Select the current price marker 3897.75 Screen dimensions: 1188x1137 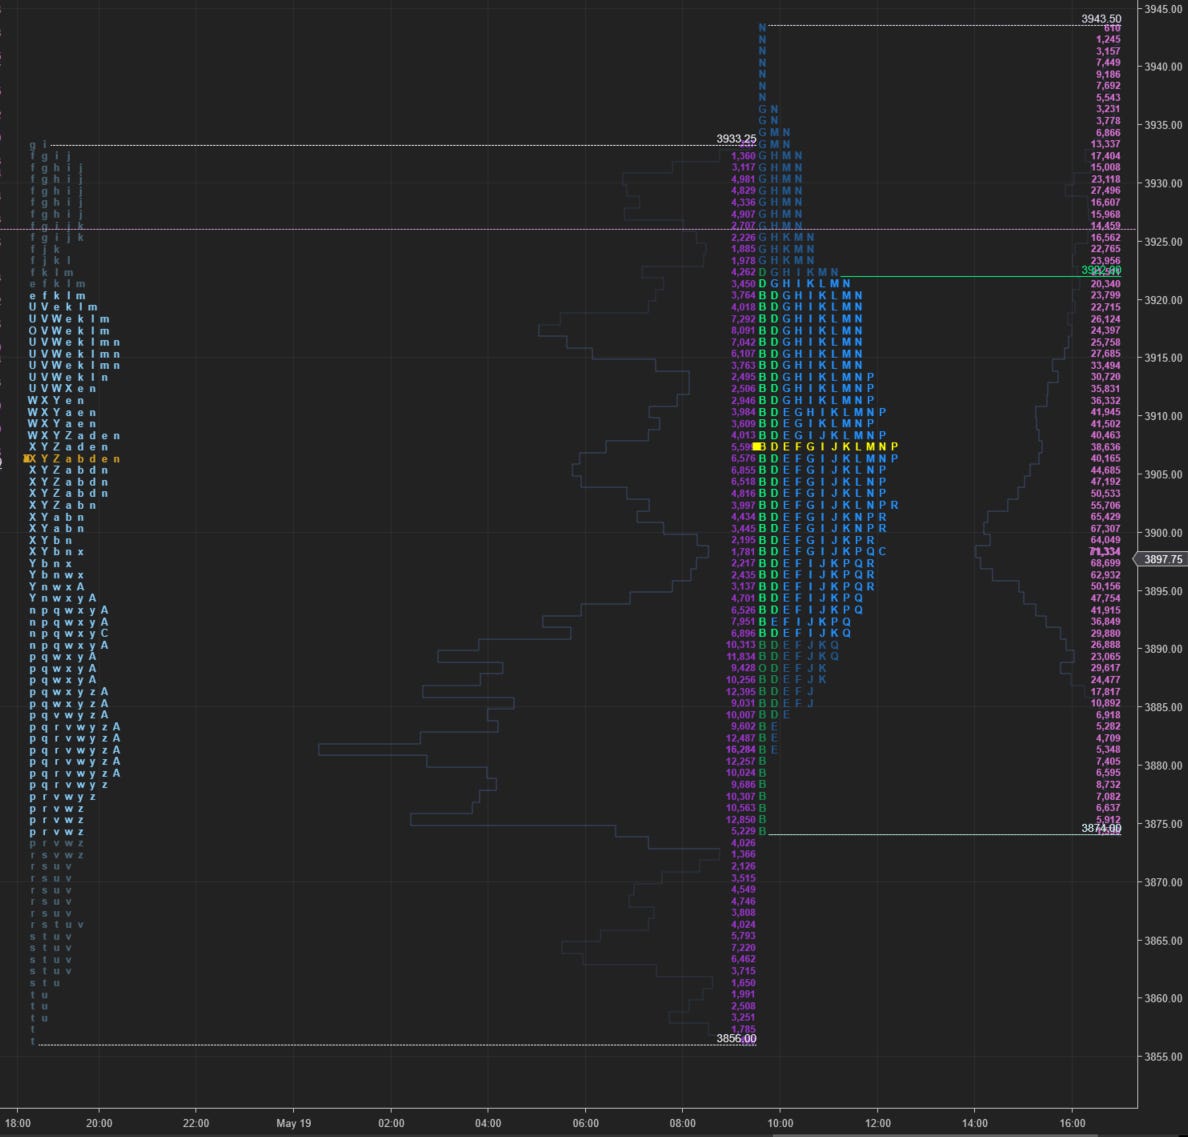click(1159, 559)
